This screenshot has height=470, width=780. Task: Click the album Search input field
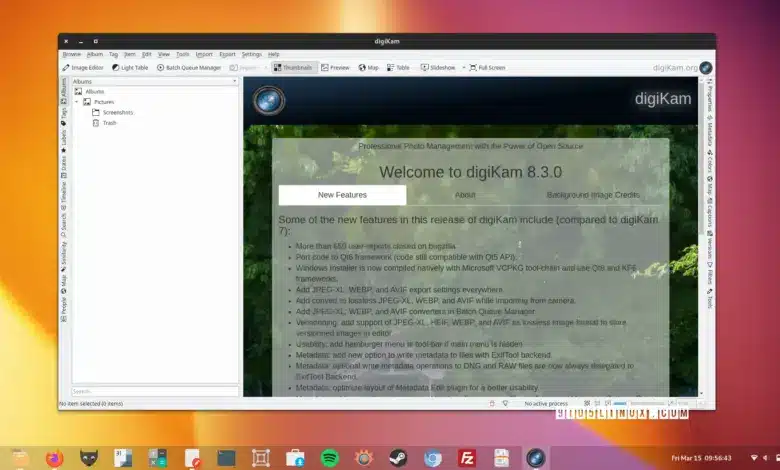pos(155,391)
